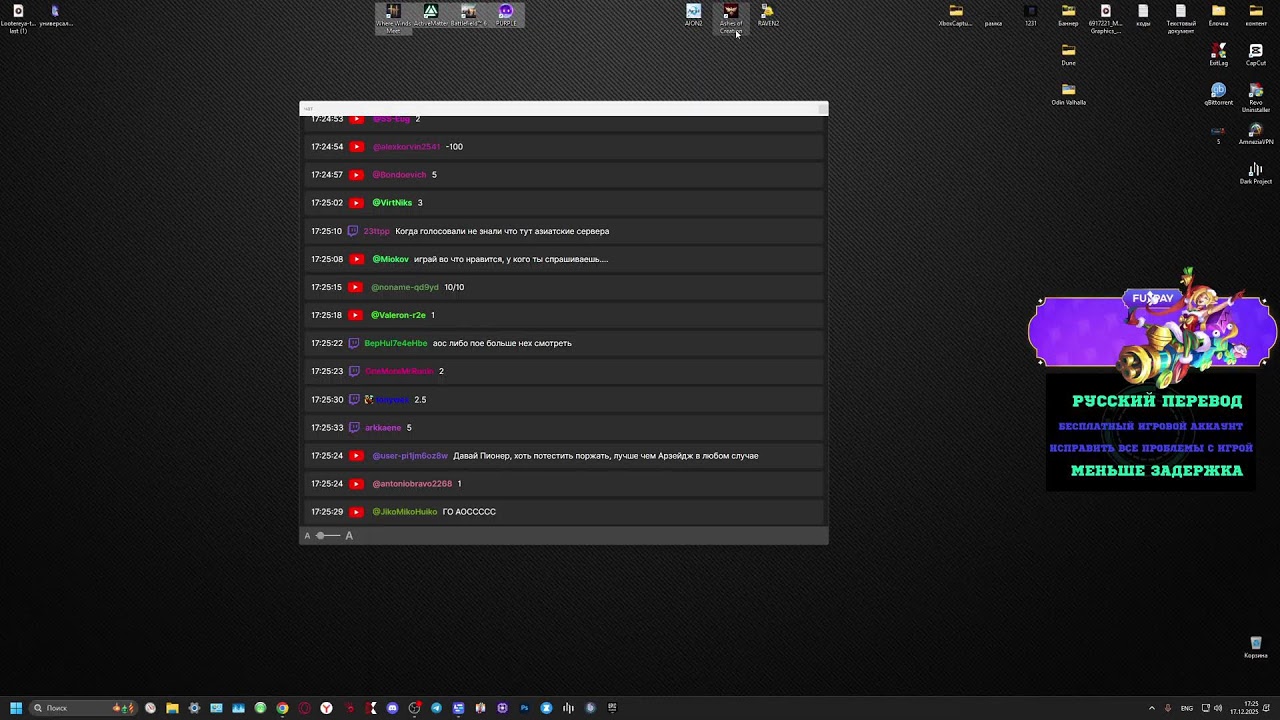Screen dimensions: 1280x720
Task: Select the XboxCaptu... folder on the desktop
Action: 956,15
